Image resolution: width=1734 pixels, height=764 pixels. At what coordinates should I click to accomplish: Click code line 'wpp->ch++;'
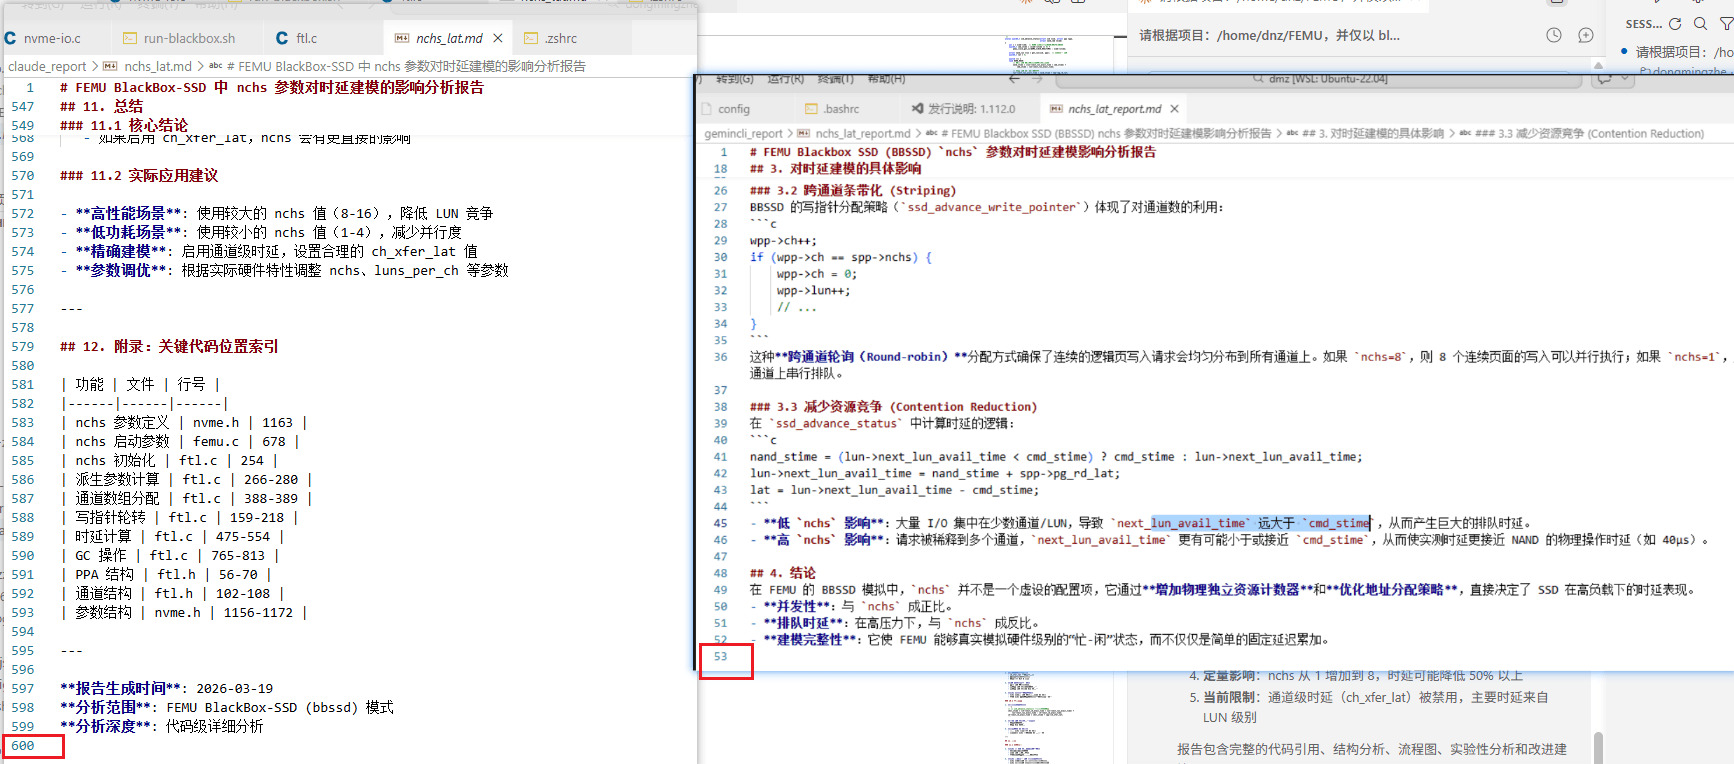[x=783, y=240]
